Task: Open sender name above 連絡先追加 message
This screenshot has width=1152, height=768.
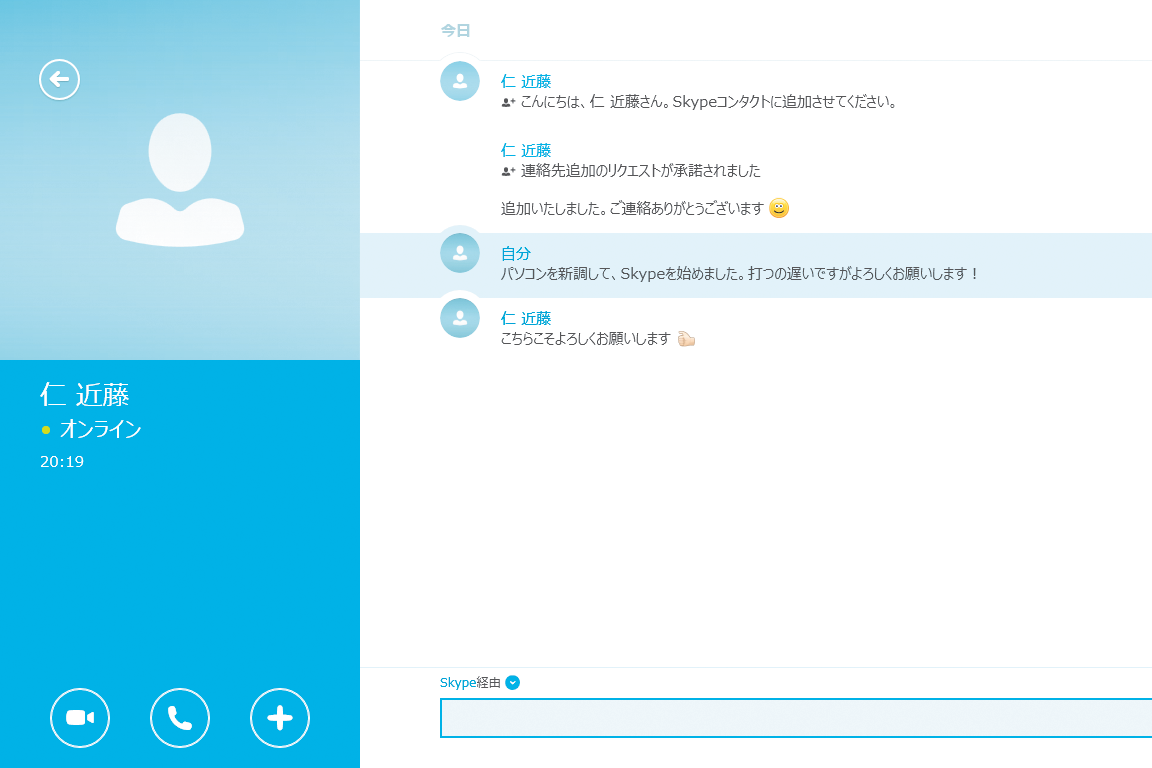Action: coord(526,151)
